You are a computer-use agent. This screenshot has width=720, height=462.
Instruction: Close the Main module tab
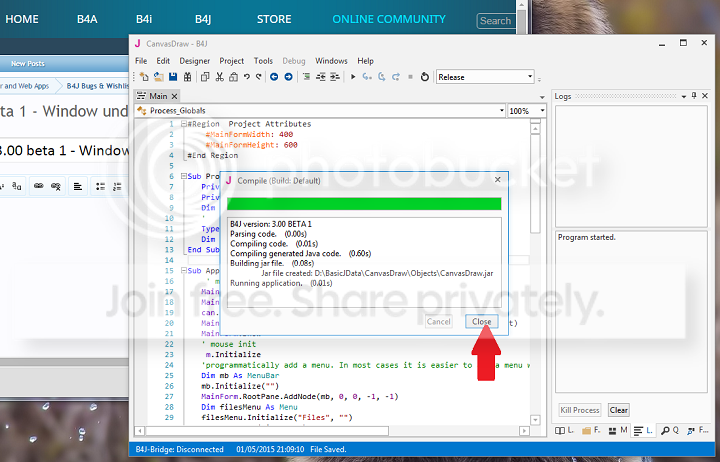[174, 96]
